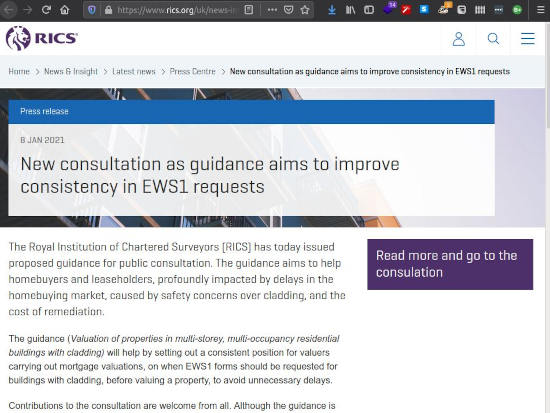Open page actions three-dot menu

pyautogui.click(x=272, y=10)
